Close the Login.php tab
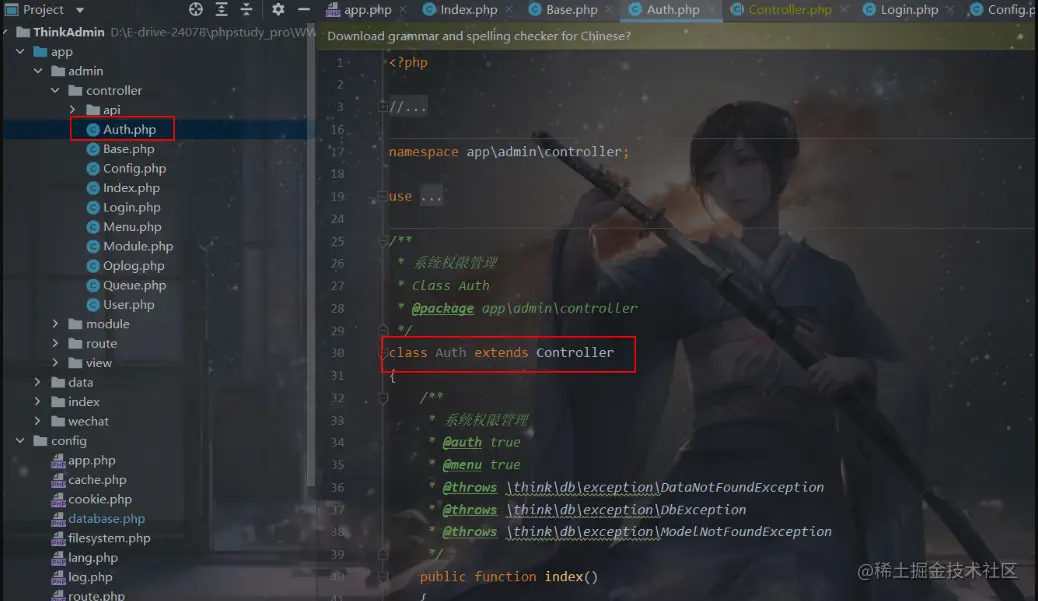 [950, 10]
